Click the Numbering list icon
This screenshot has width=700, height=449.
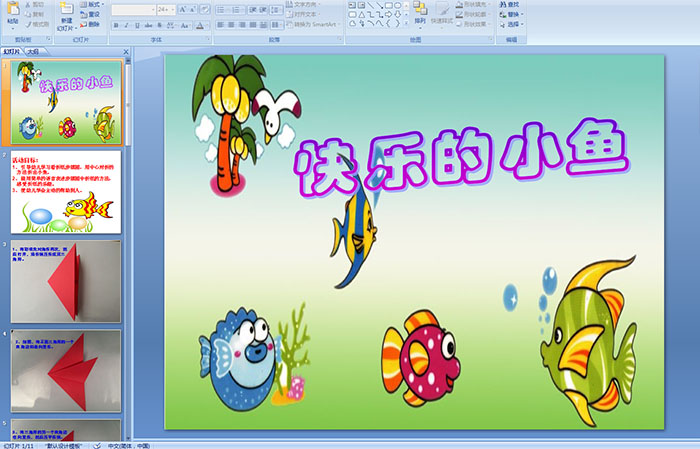pyautogui.click(x=237, y=9)
